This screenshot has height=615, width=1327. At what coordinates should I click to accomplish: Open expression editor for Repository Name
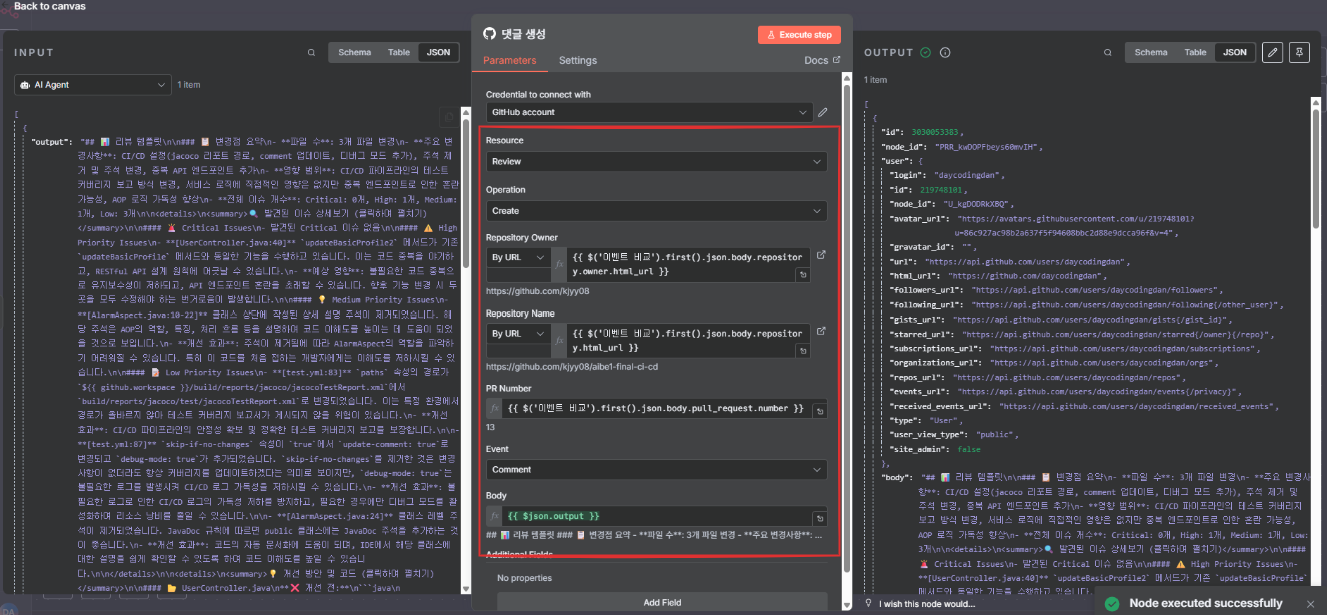click(x=805, y=352)
